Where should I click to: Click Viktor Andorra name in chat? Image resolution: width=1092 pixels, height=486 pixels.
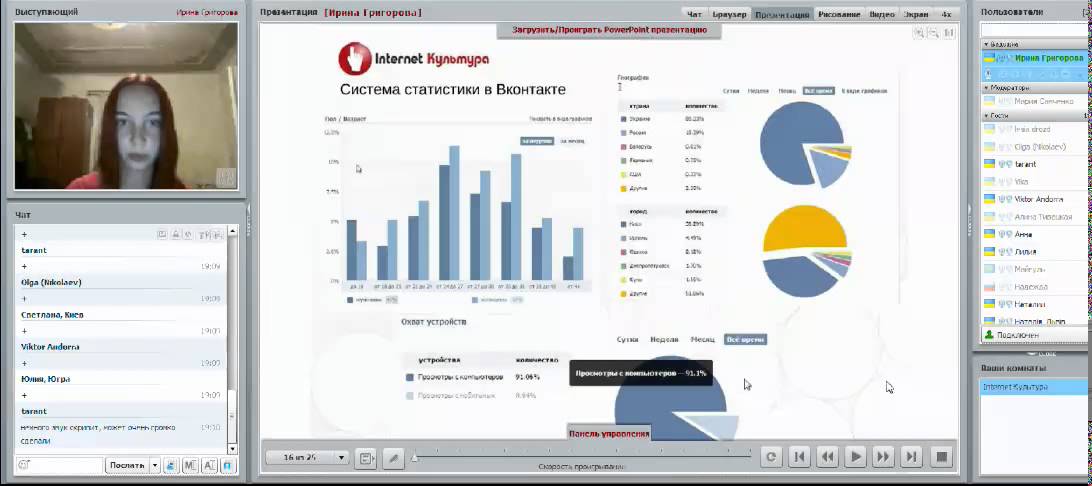point(50,347)
